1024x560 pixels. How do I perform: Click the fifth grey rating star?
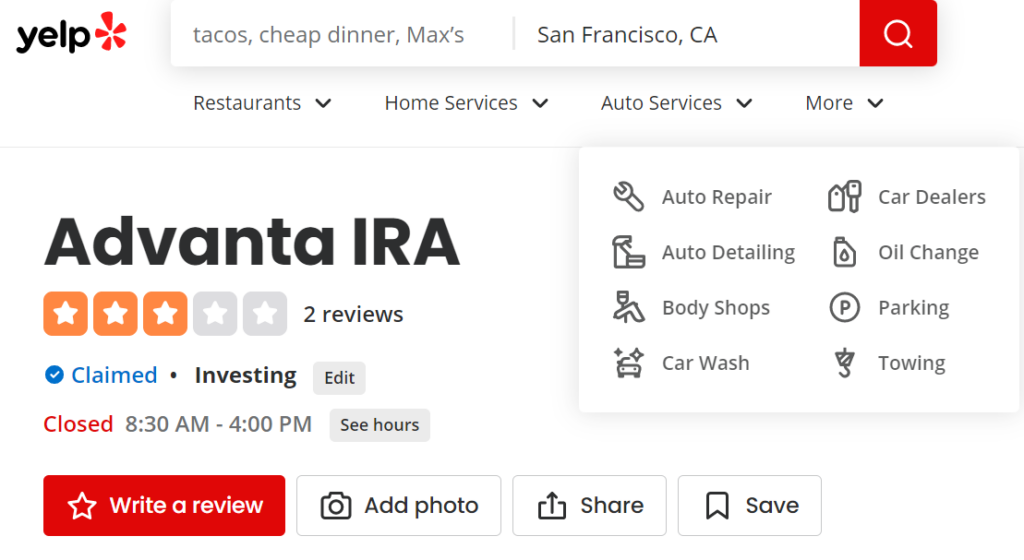[265, 314]
